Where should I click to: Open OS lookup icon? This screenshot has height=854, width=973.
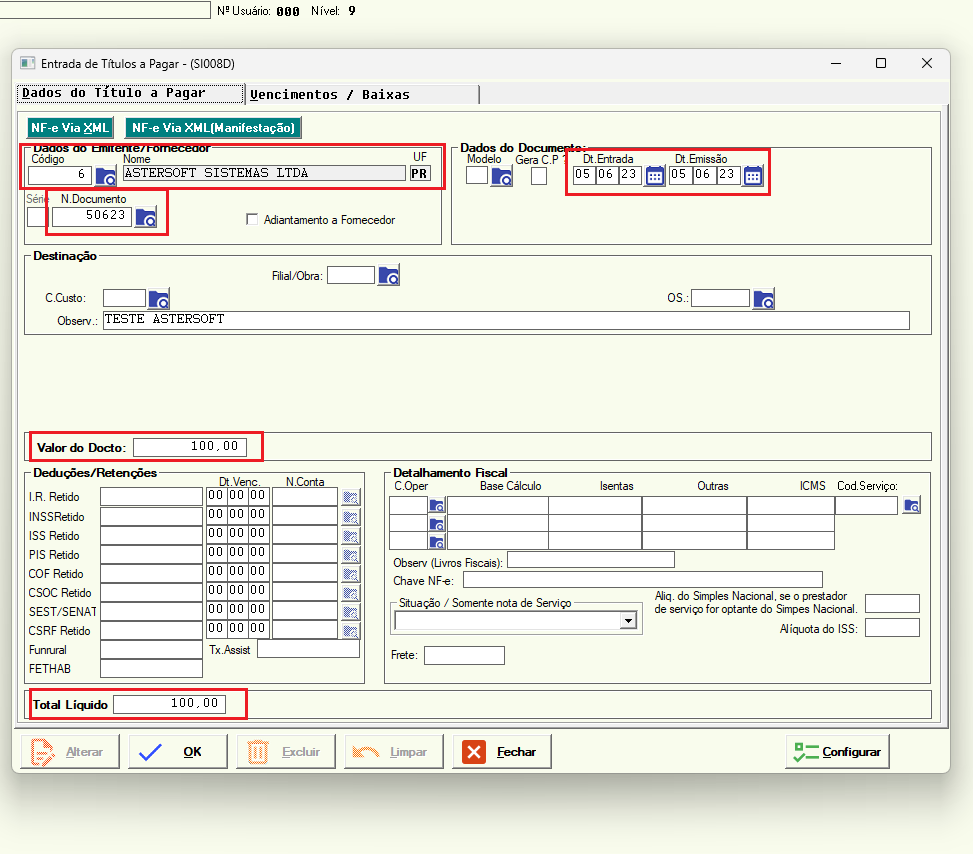pyautogui.click(x=763, y=299)
